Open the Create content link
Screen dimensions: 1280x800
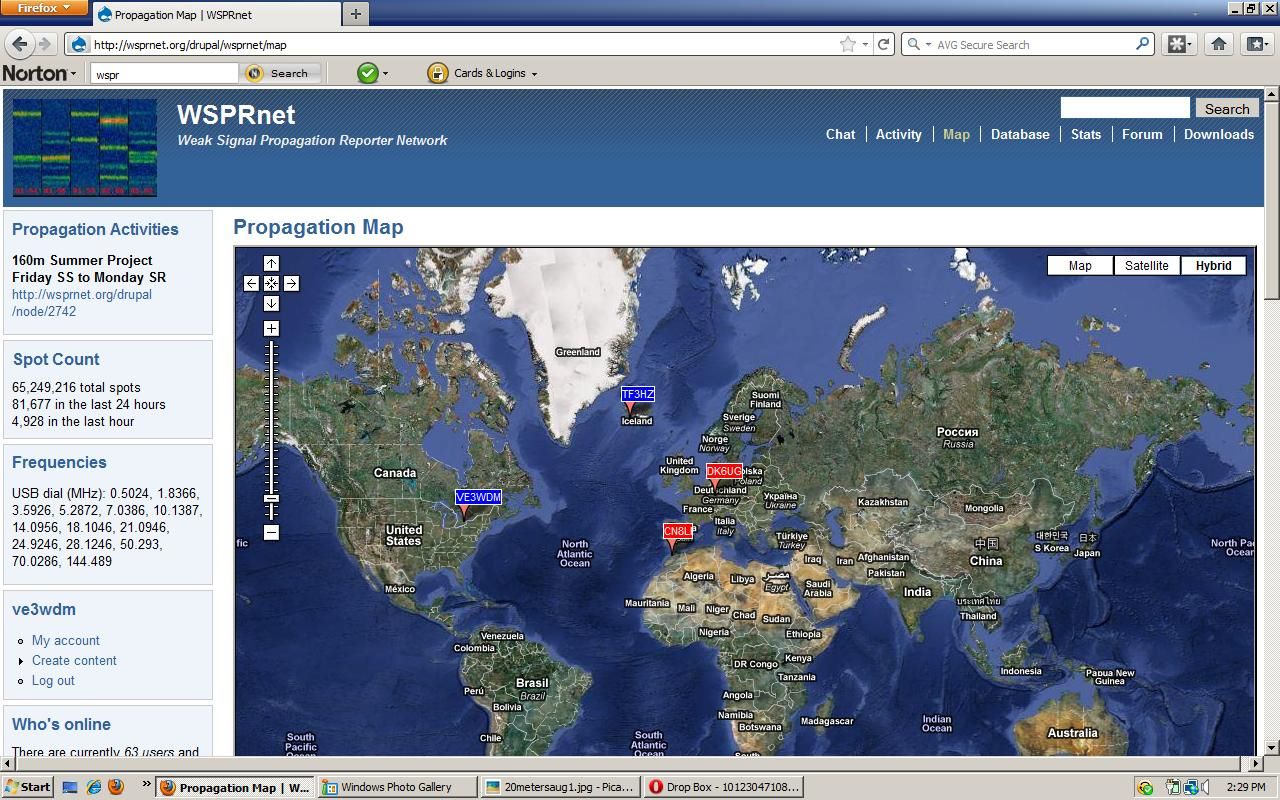click(x=74, y=660)
